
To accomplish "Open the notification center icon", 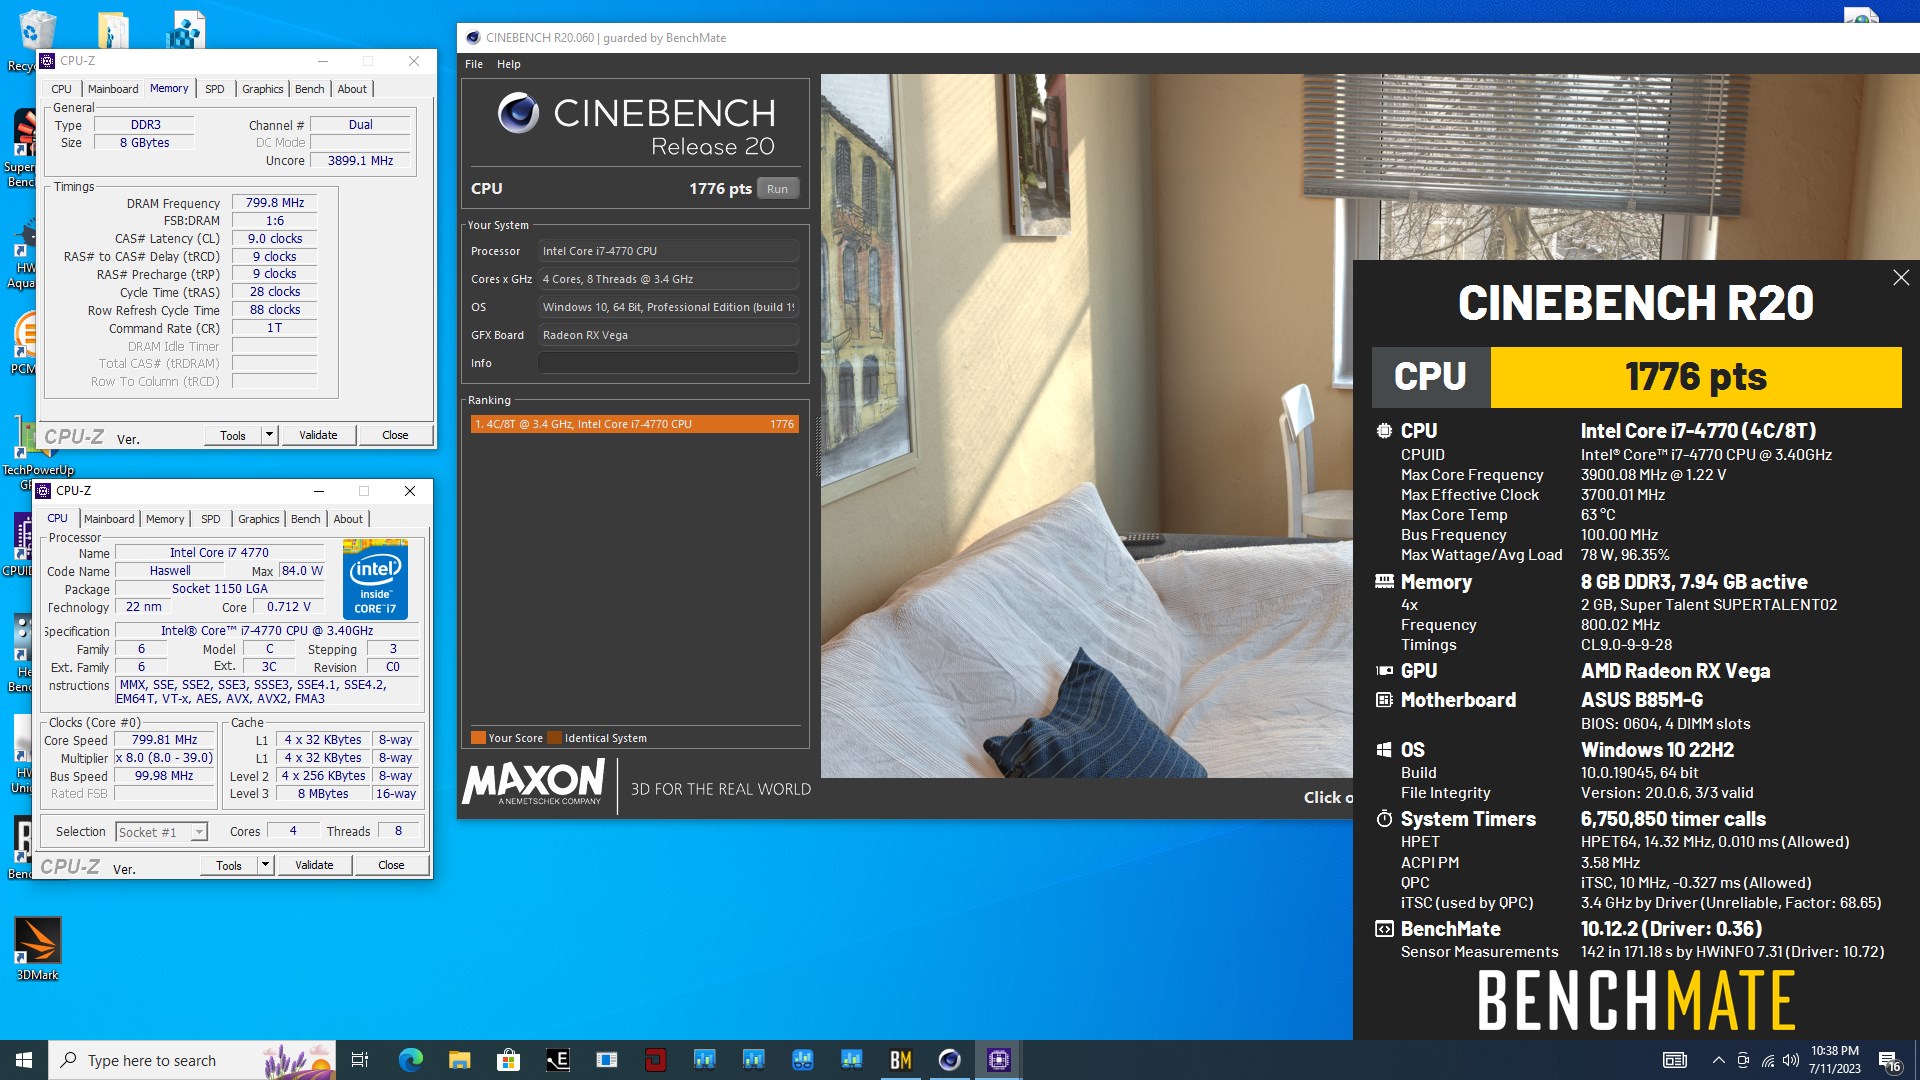I will 1889,1061.
